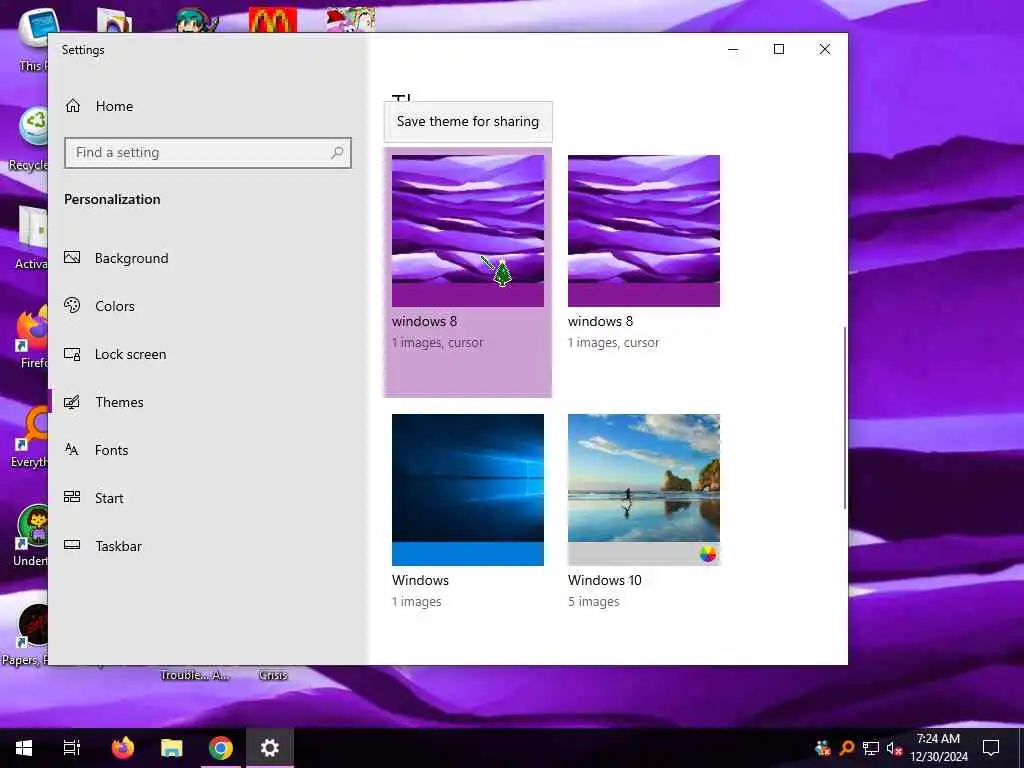
Task: Click the search magnifier in Find a setting
Action: coord(337,153)
